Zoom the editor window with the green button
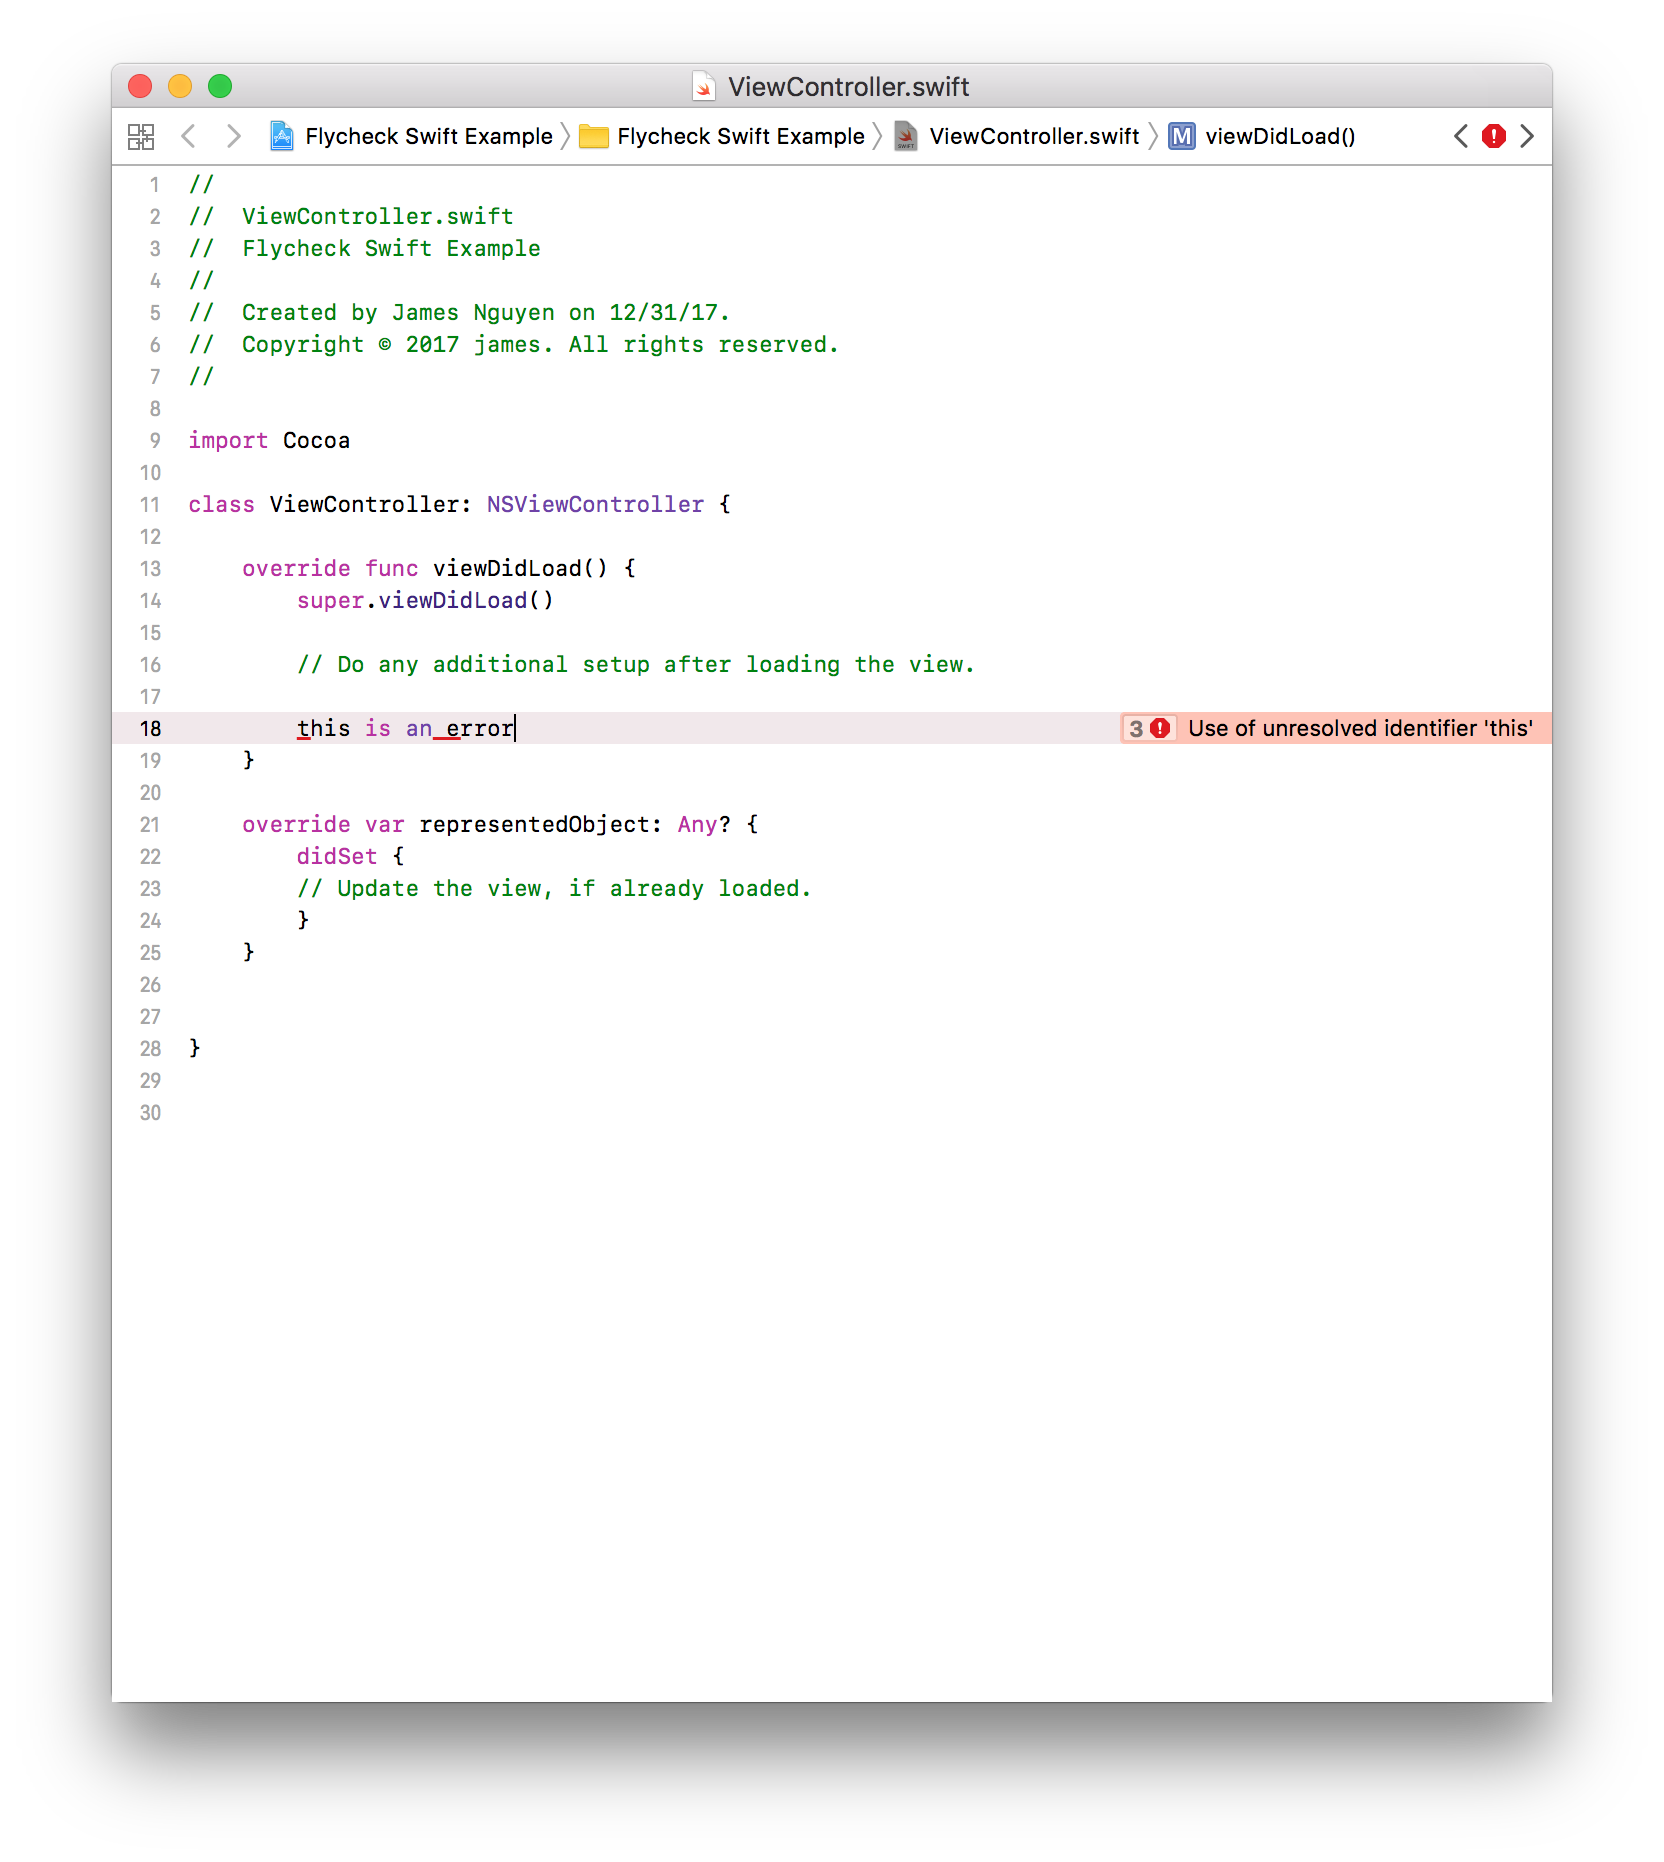This screenshot has width=1664, height=1862. coord(220,87)
